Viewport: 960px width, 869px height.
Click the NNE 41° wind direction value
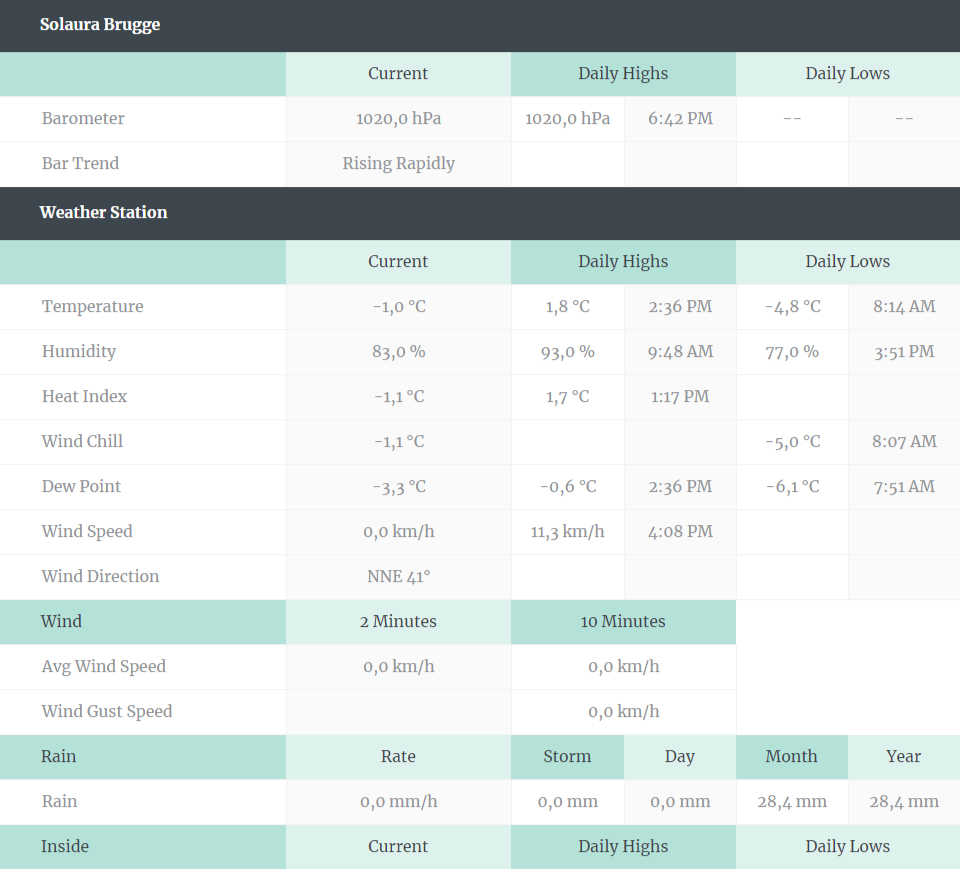coord(399,576)
